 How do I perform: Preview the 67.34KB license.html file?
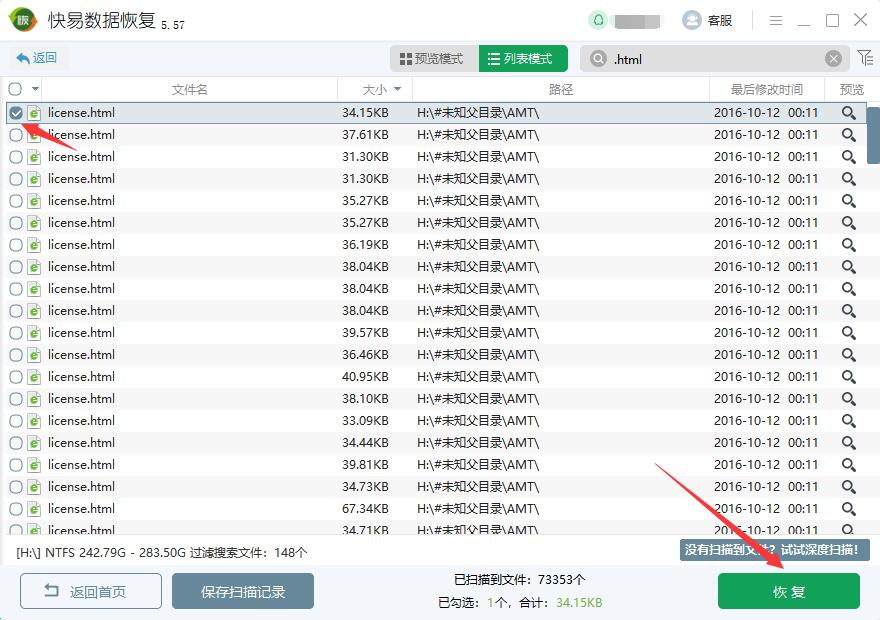[x=849, y=508]
